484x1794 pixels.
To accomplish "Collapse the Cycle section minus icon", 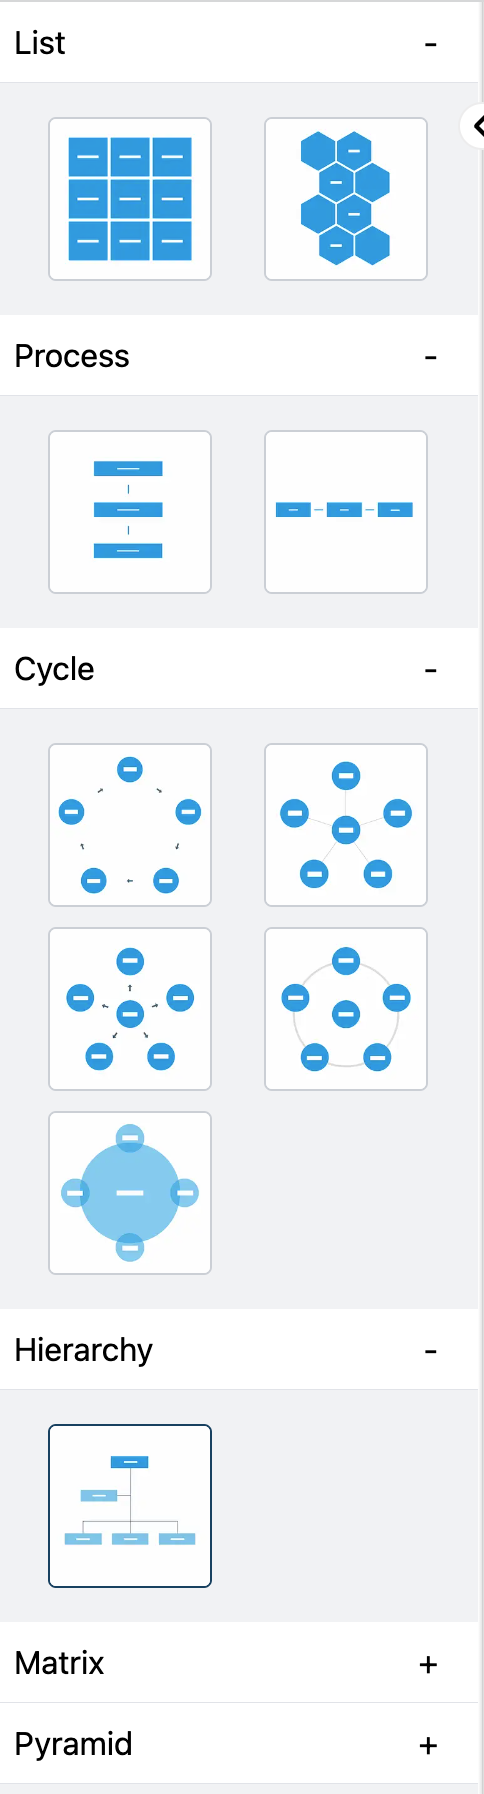I will point(431,671).
